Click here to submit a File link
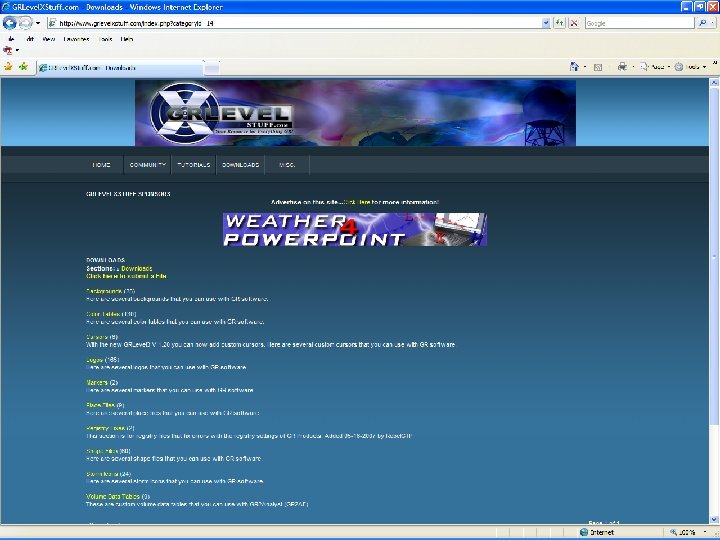Viewport: 720px width, 540px height. tap(126, 276)
